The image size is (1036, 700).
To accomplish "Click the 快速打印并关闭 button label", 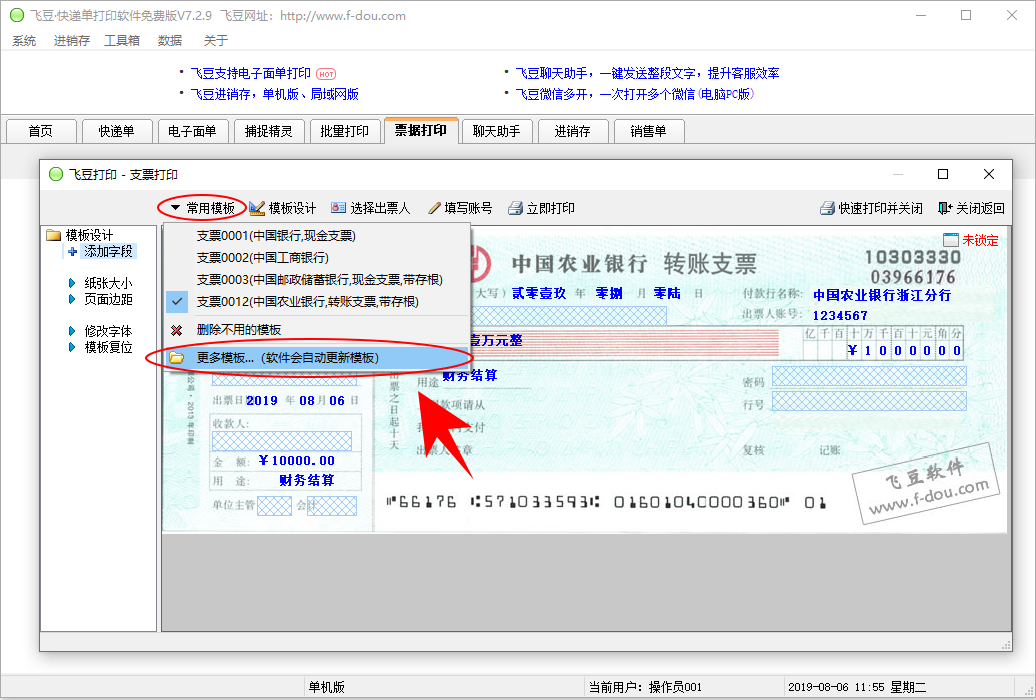I will (x=880, y=208).
